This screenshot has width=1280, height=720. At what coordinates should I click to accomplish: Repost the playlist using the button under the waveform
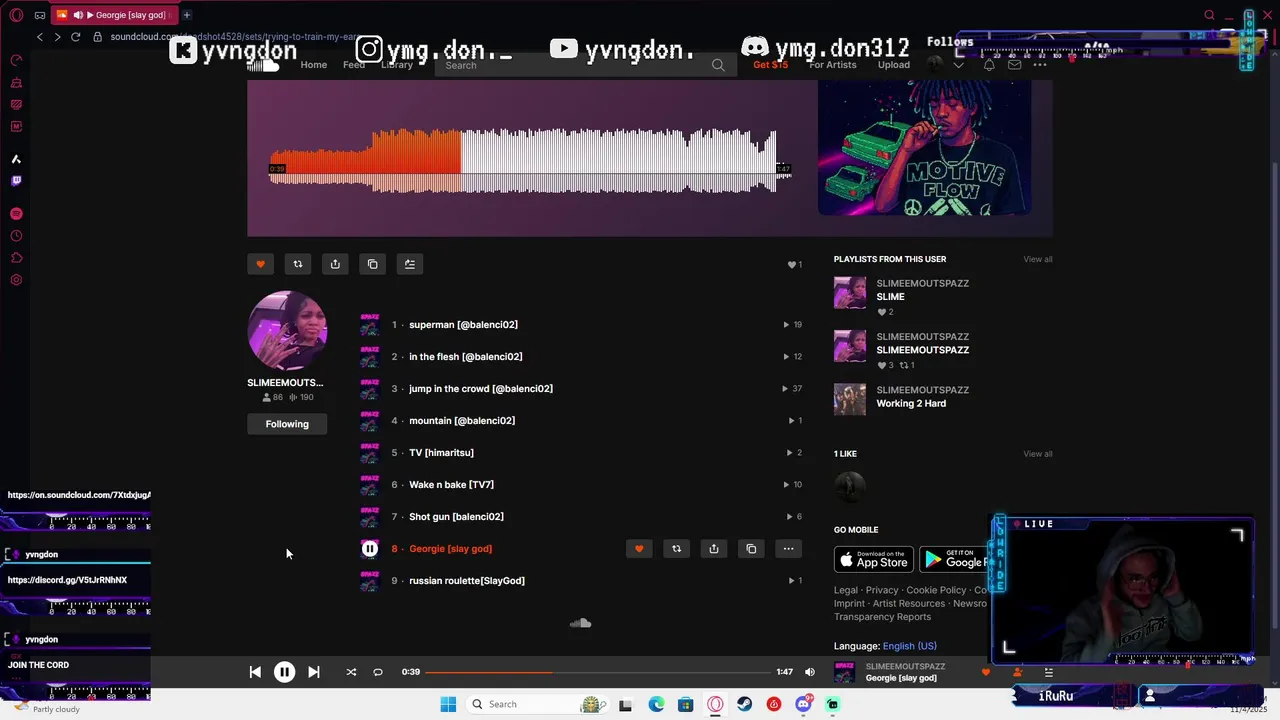point(297,264)
